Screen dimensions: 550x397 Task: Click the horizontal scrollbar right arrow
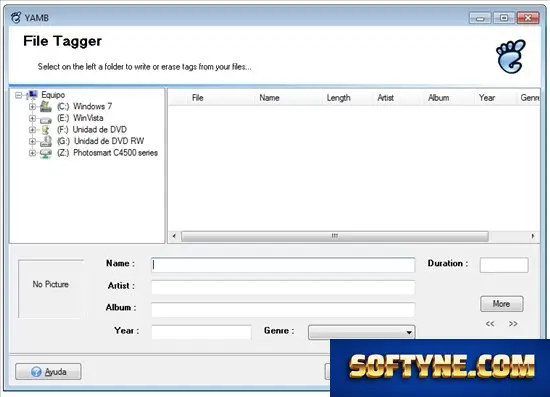coord(533,236)
